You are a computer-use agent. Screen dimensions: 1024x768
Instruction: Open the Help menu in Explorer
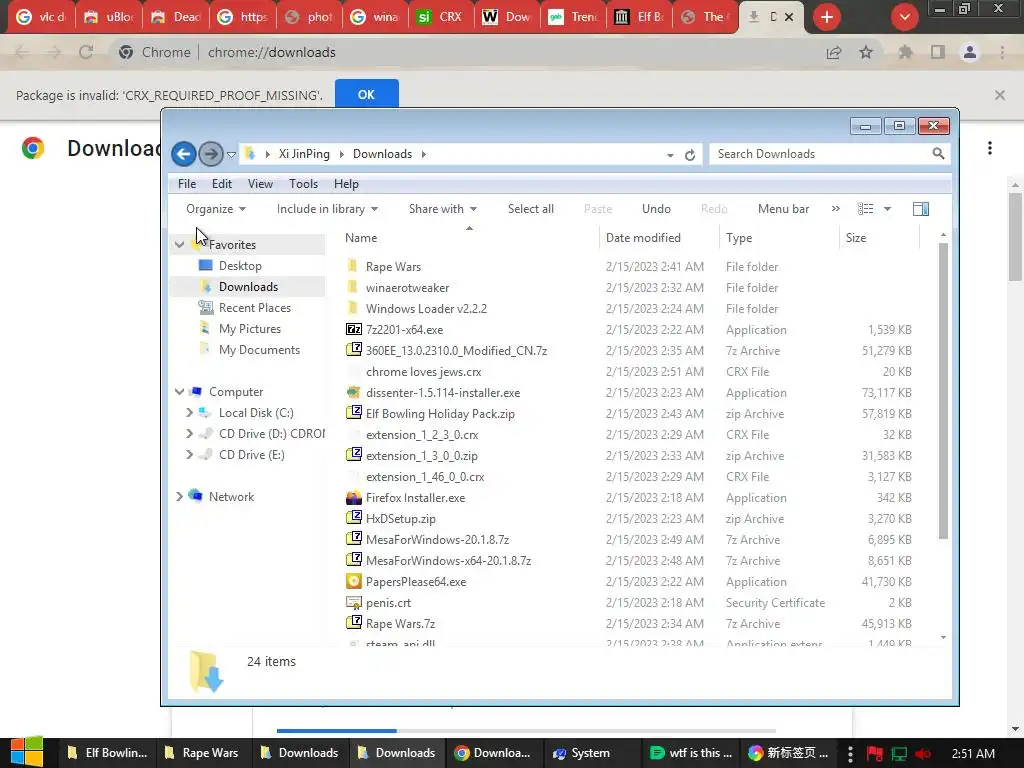(x=346, y=184)
